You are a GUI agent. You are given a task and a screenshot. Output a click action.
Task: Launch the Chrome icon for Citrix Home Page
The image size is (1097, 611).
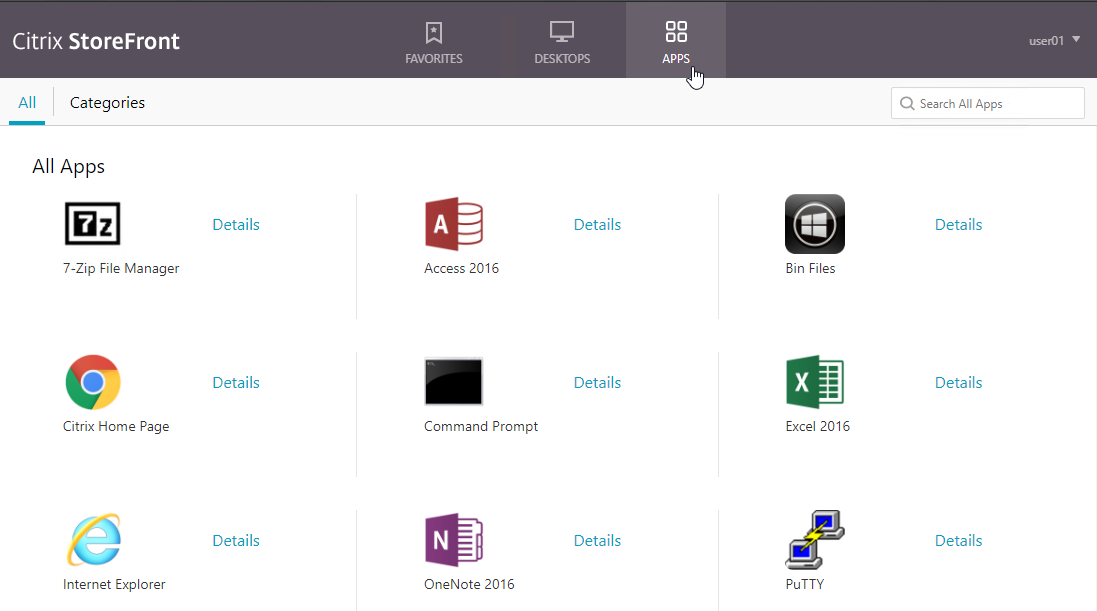[x=93, y=382]
